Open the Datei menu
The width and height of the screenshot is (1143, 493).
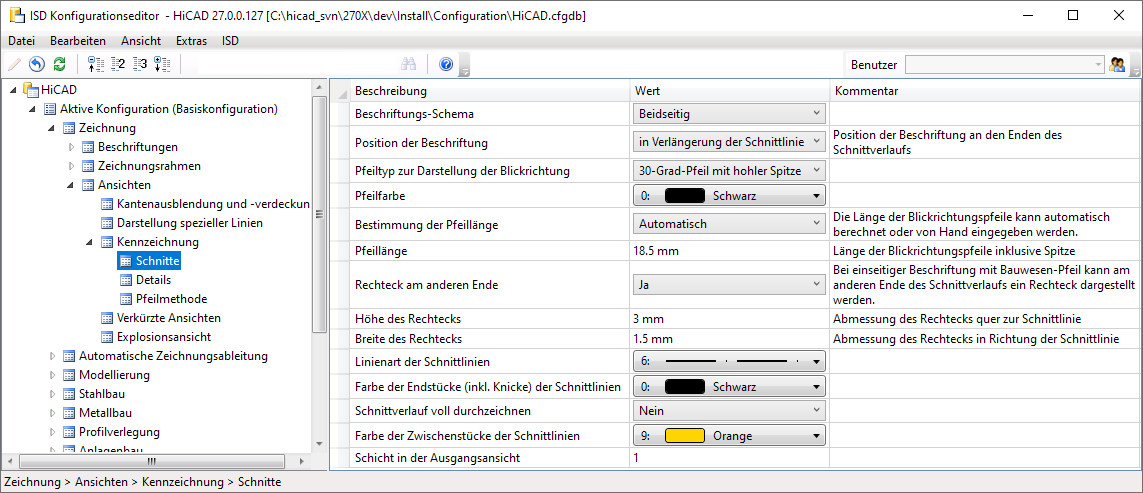tap(21, 41)
